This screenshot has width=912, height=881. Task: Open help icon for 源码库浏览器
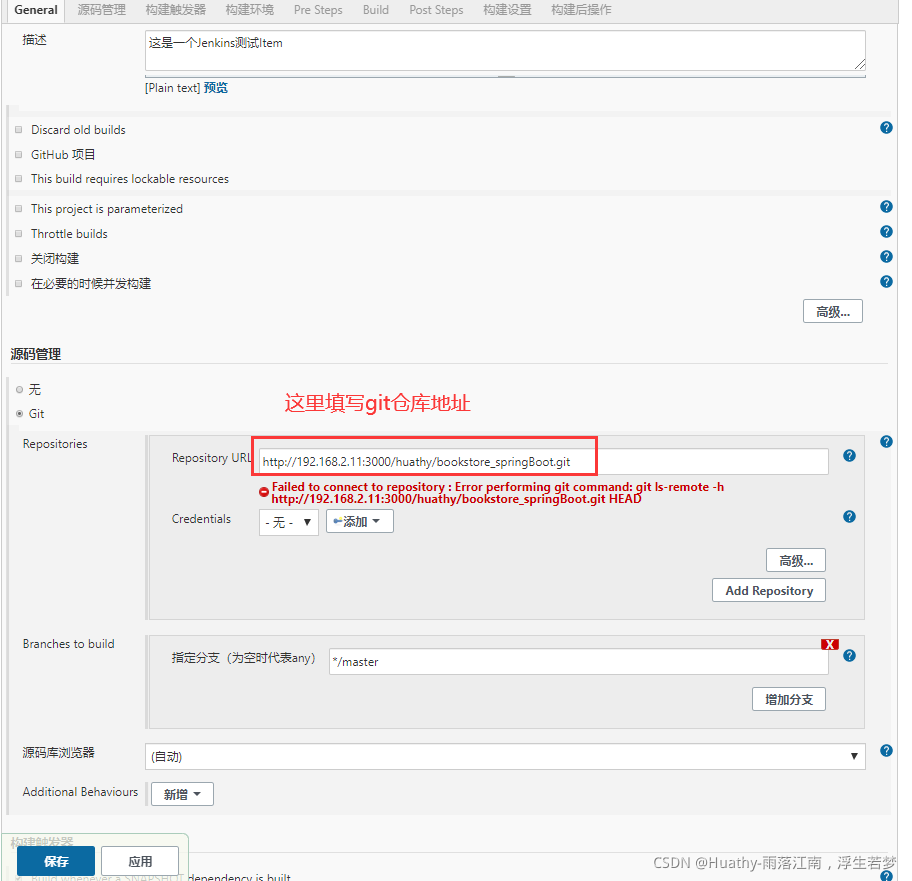(886, 750)
